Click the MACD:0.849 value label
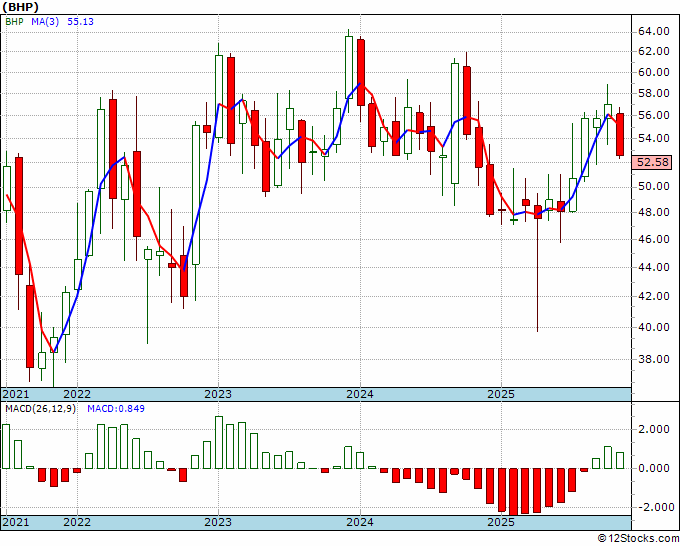The width and height of the screenshot is (680, 546). click(116, 409)
